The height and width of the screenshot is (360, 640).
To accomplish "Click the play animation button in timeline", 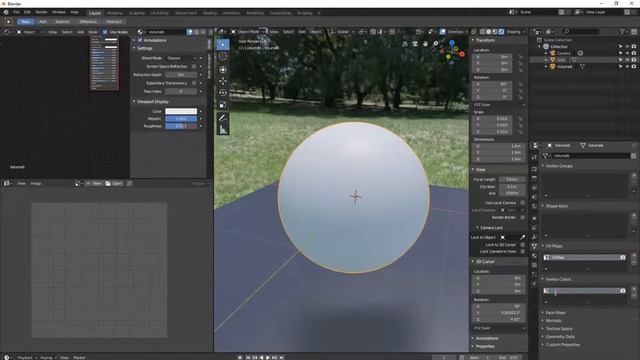I will pos(268,357).
